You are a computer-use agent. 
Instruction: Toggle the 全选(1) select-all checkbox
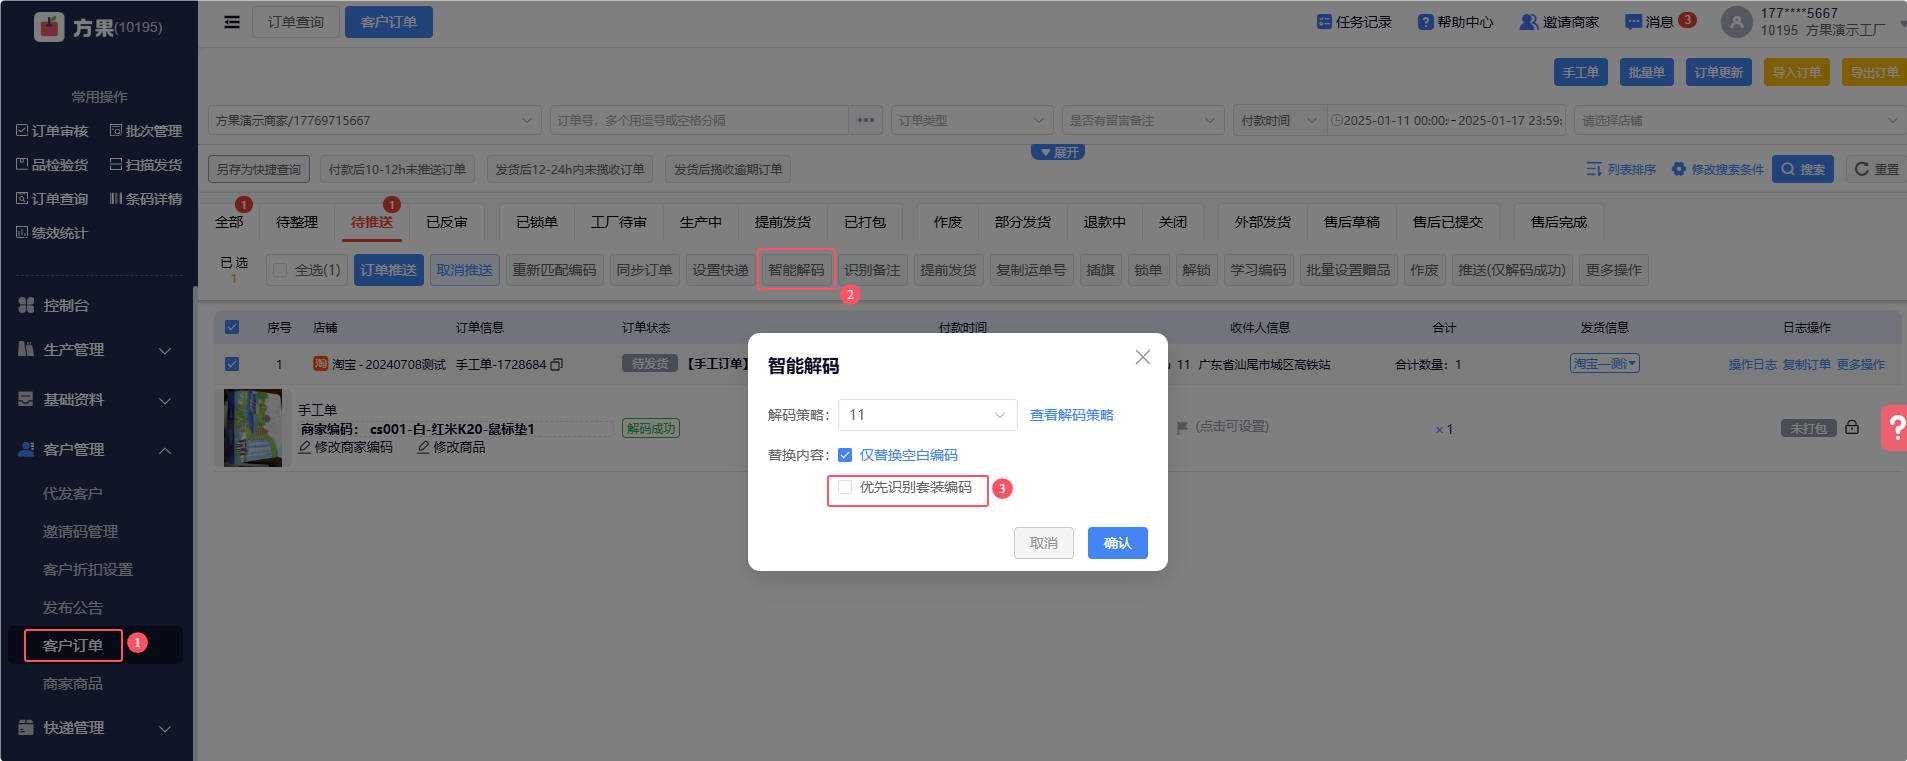[280, 270]
